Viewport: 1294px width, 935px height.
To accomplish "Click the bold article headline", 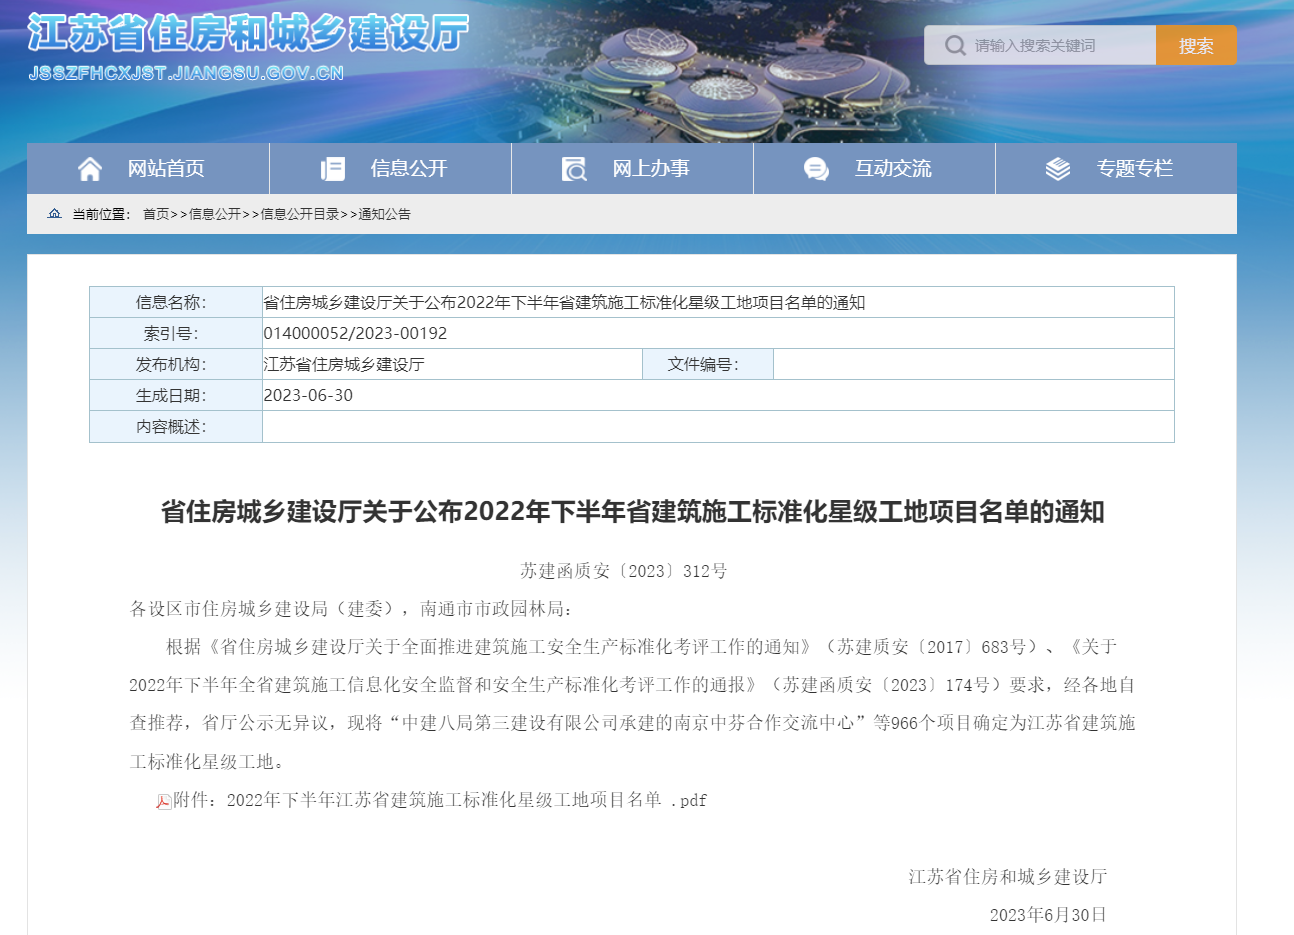I will click(632, 512).
